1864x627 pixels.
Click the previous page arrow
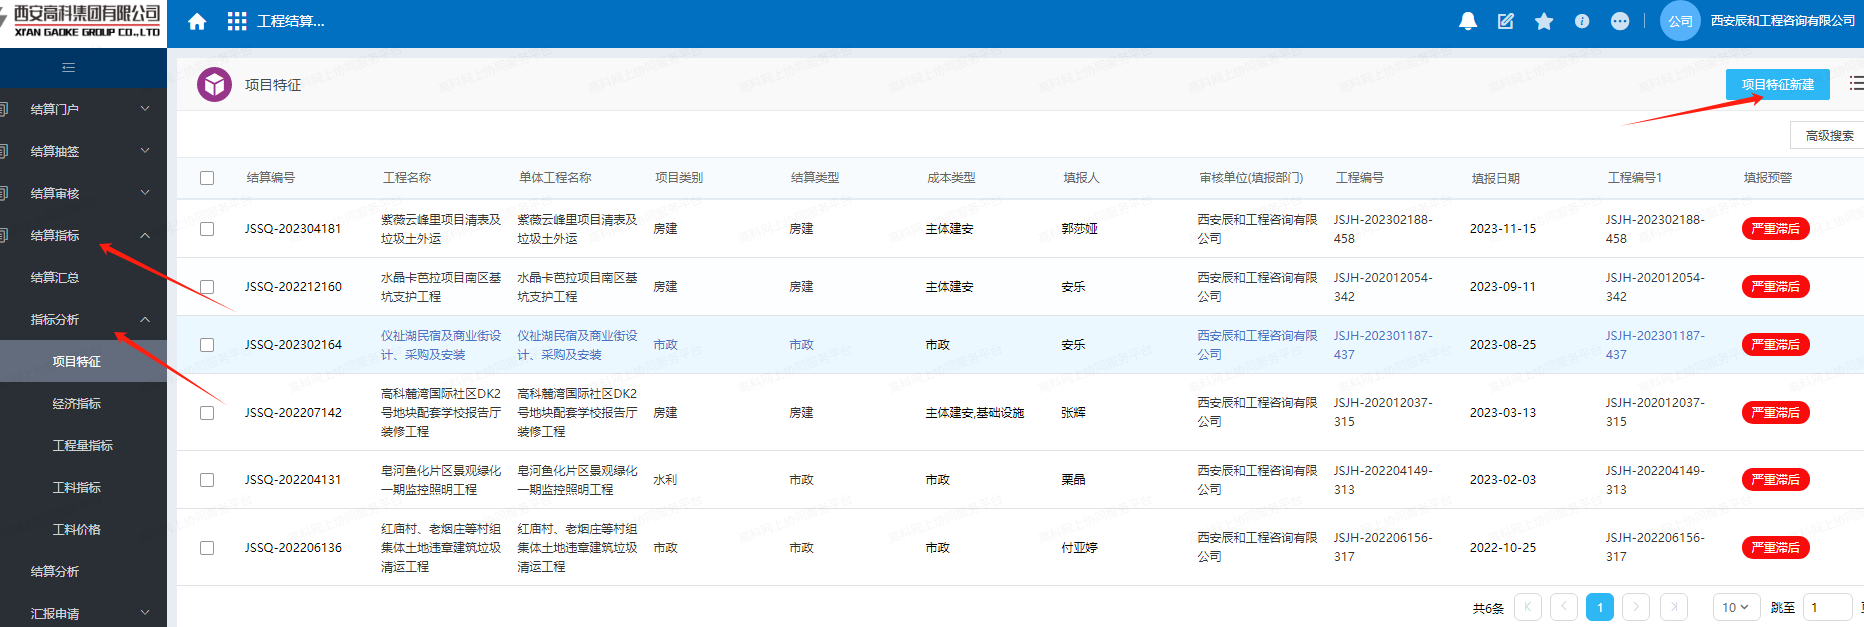(x=1564, y=607)
